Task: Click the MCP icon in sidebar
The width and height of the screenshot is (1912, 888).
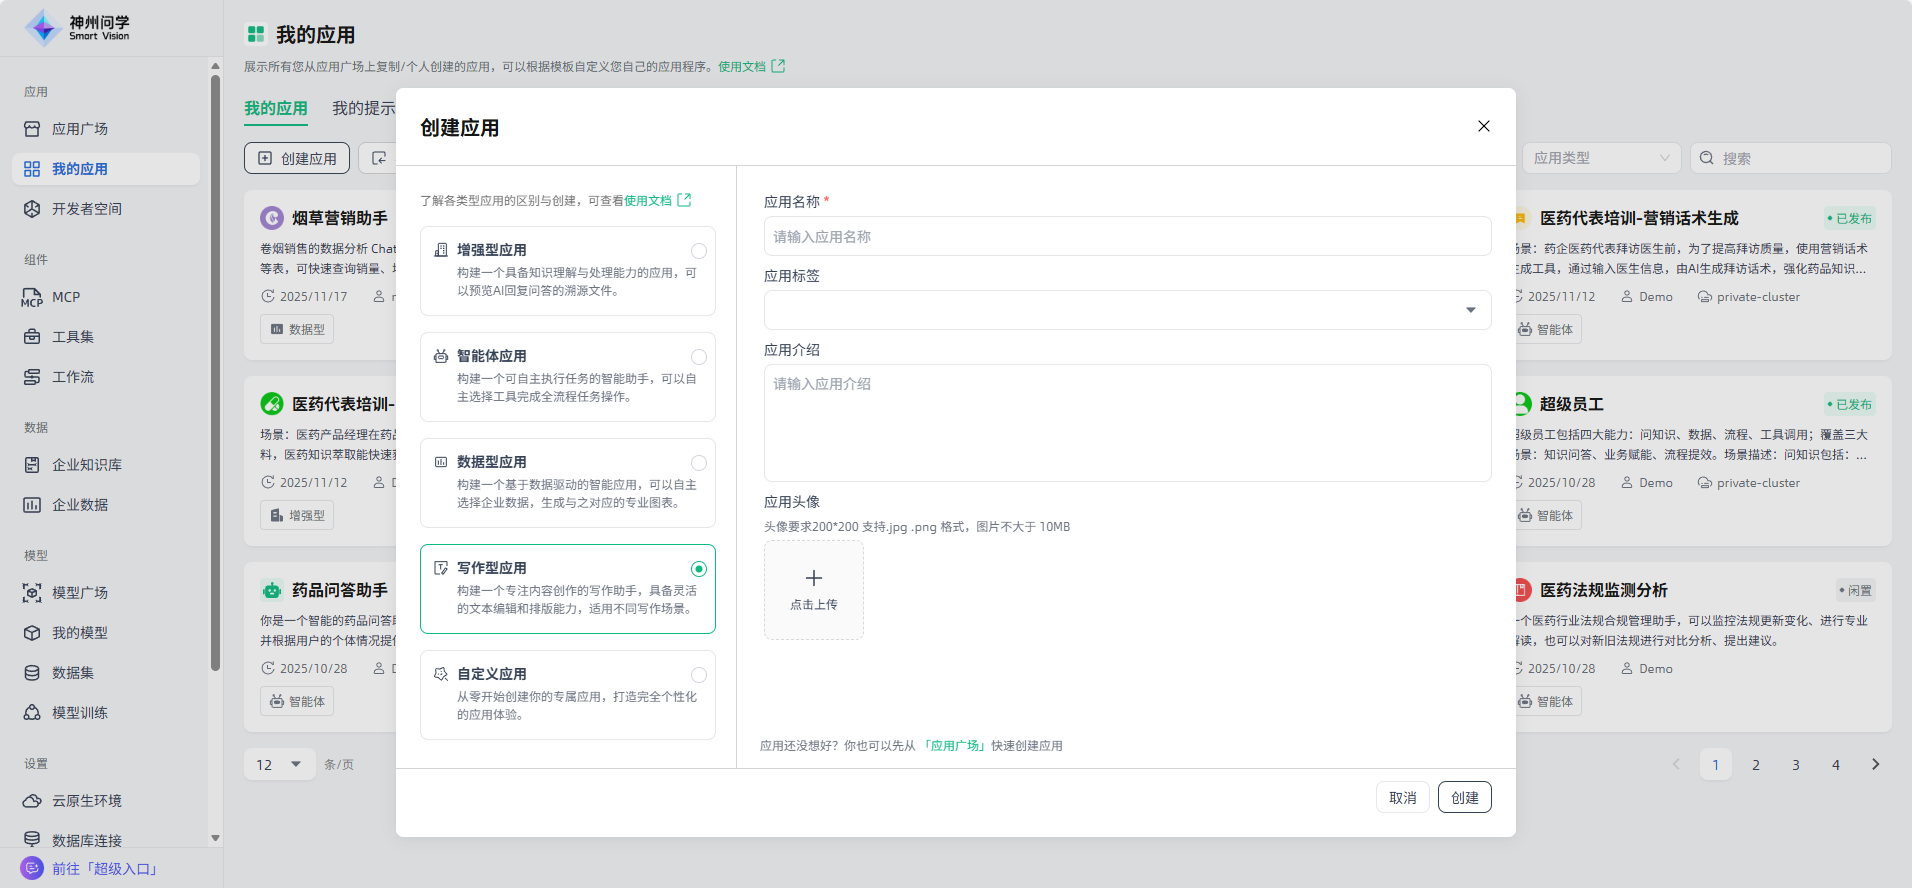Action: point(32,297)
